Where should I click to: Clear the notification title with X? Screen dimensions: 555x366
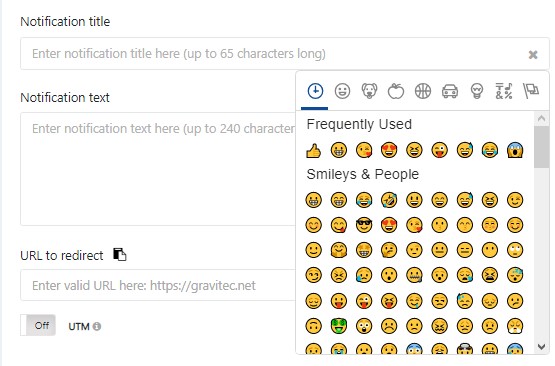click(x=533, y=55)
